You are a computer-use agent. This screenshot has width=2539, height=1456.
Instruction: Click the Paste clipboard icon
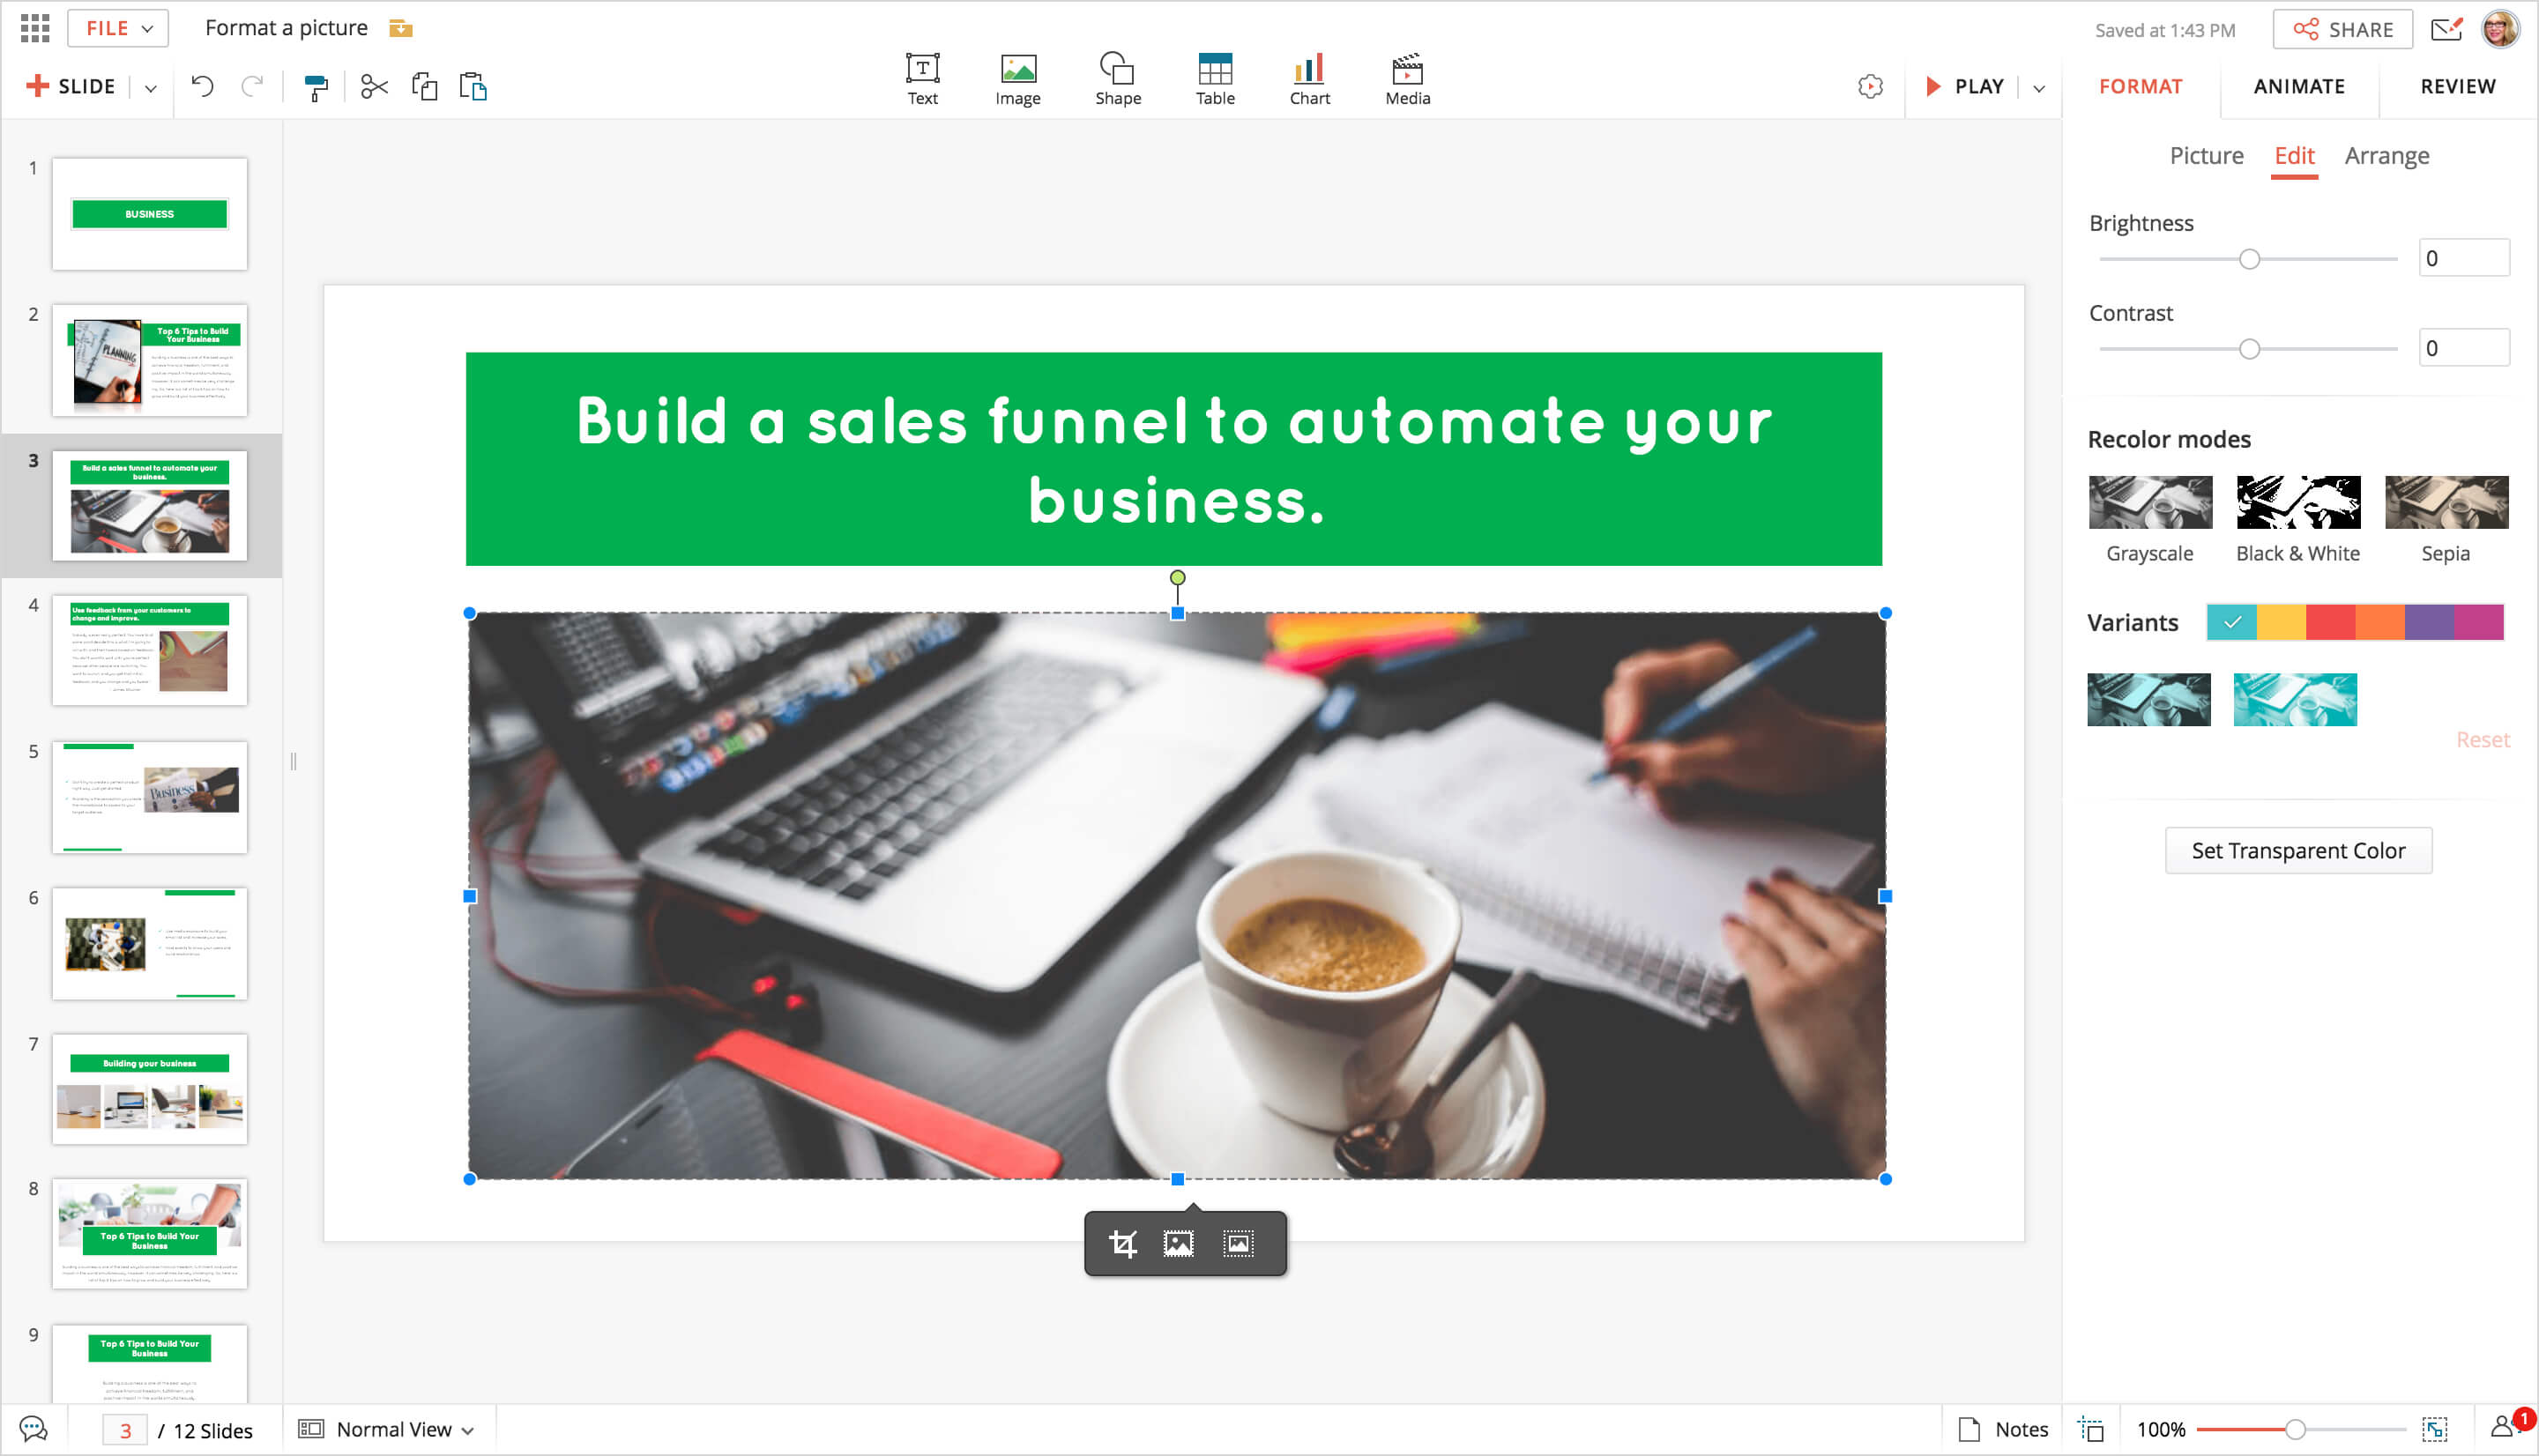click(473, 87)
